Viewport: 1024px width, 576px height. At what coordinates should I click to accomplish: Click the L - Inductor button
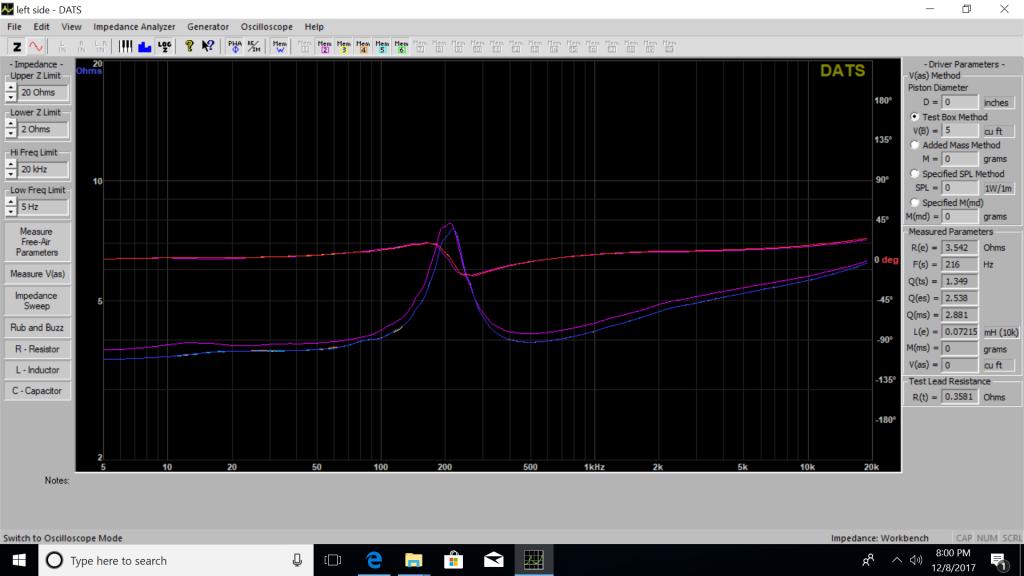click(x=37, y=370)
